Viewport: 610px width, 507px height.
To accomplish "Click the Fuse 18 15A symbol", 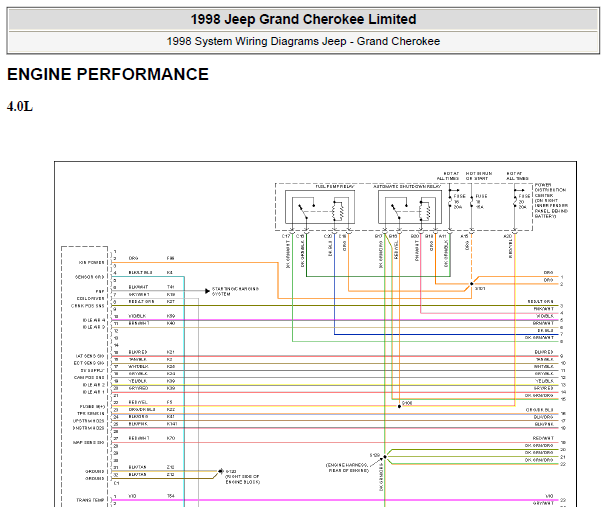I will 472,202.
